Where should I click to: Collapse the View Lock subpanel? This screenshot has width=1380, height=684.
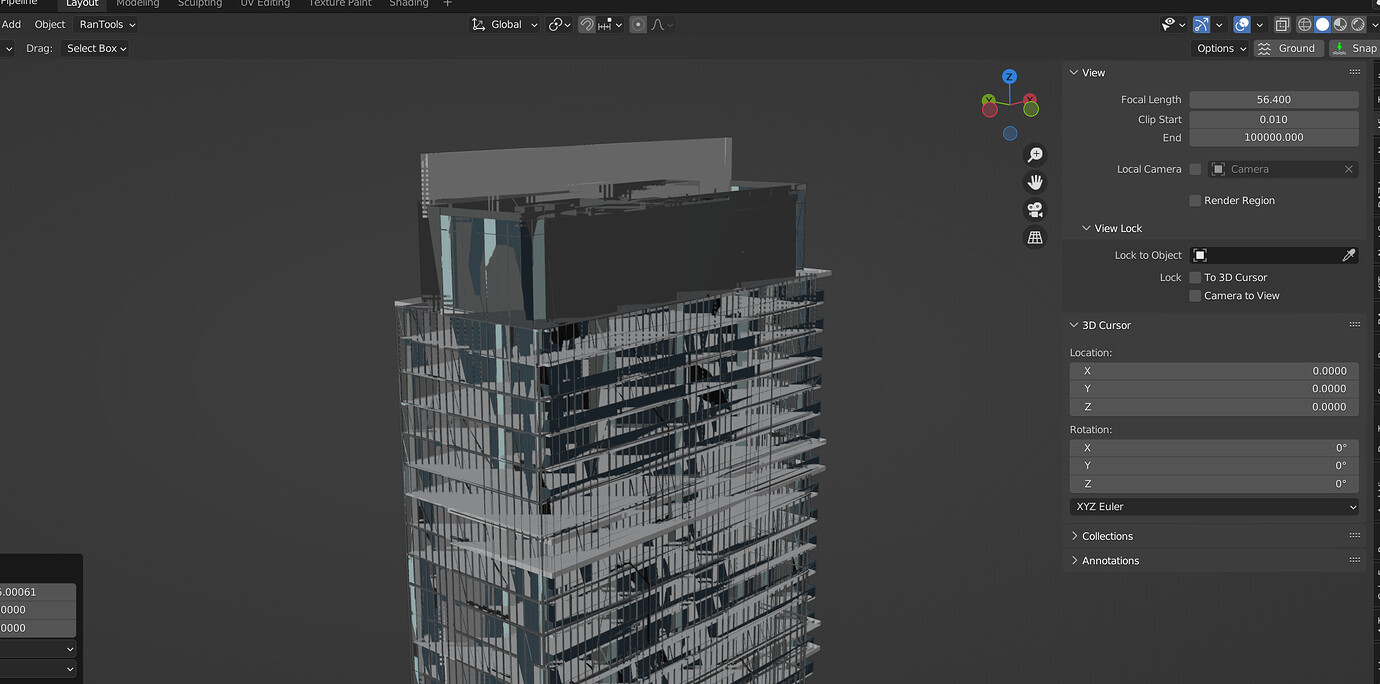[1087, 228]
